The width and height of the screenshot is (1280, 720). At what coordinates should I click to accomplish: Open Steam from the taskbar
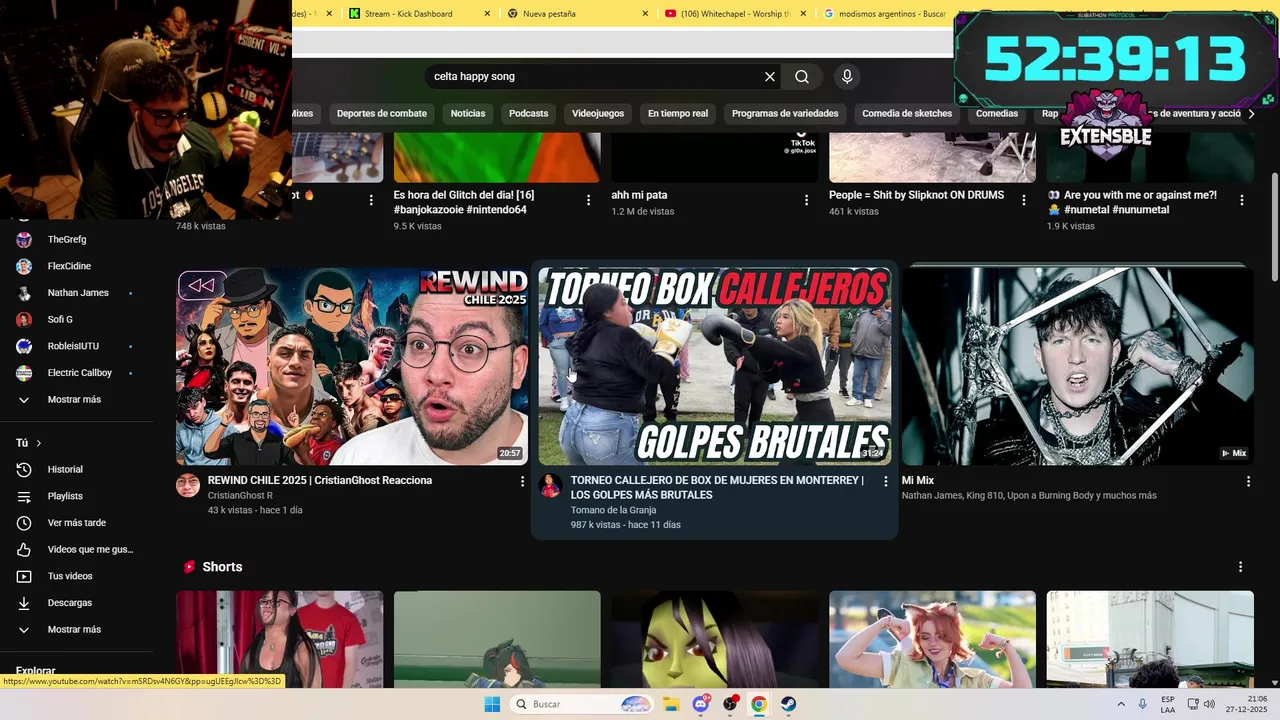[789, 704]
